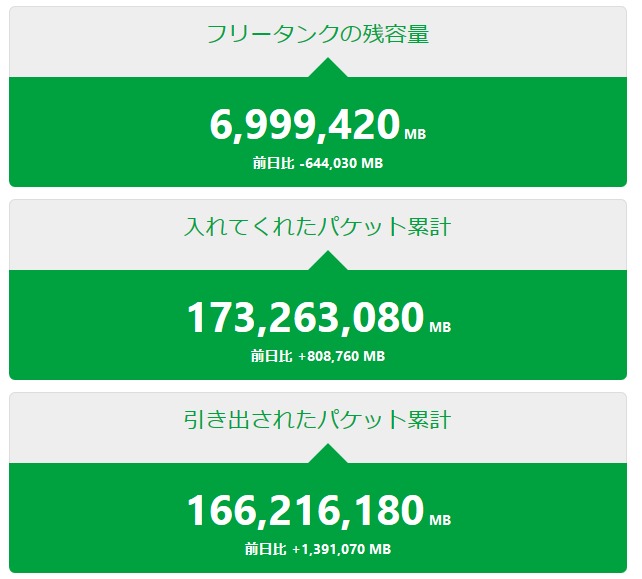Click the triangle pointer under フリータンクの残容量
The width and height of the screenshot is (642, 579).
click(327, 69)
